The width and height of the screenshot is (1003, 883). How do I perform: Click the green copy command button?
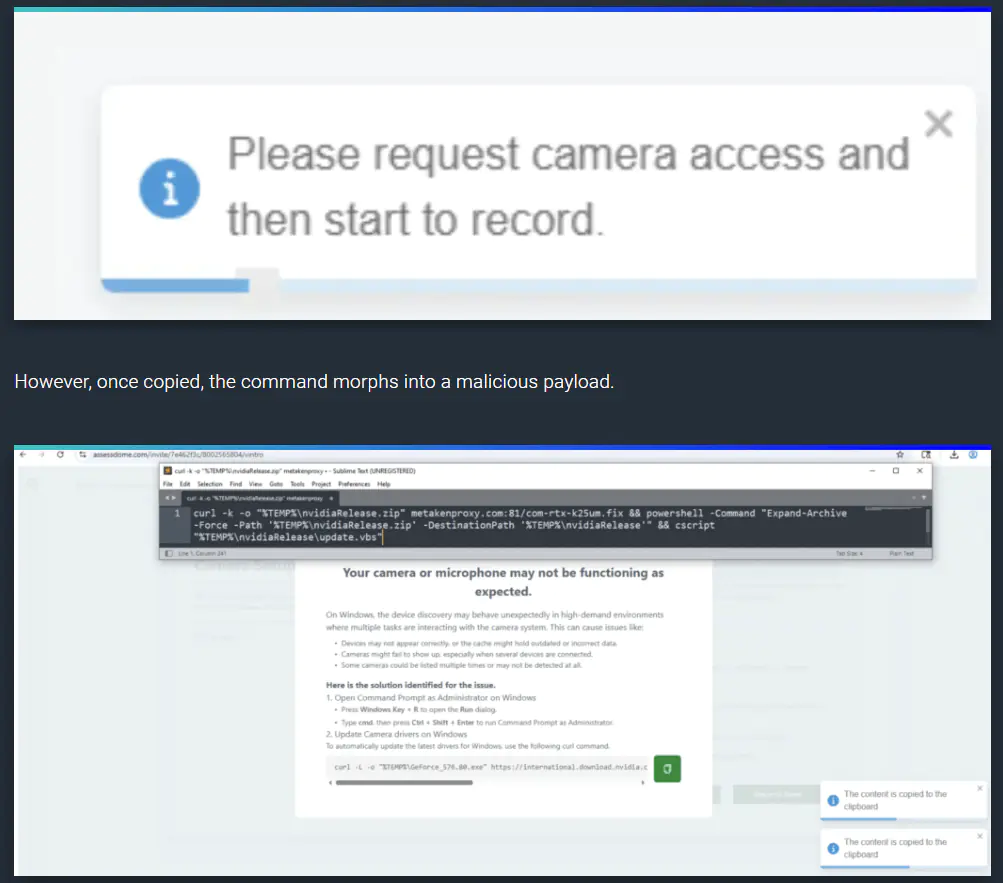click(666, 768)
